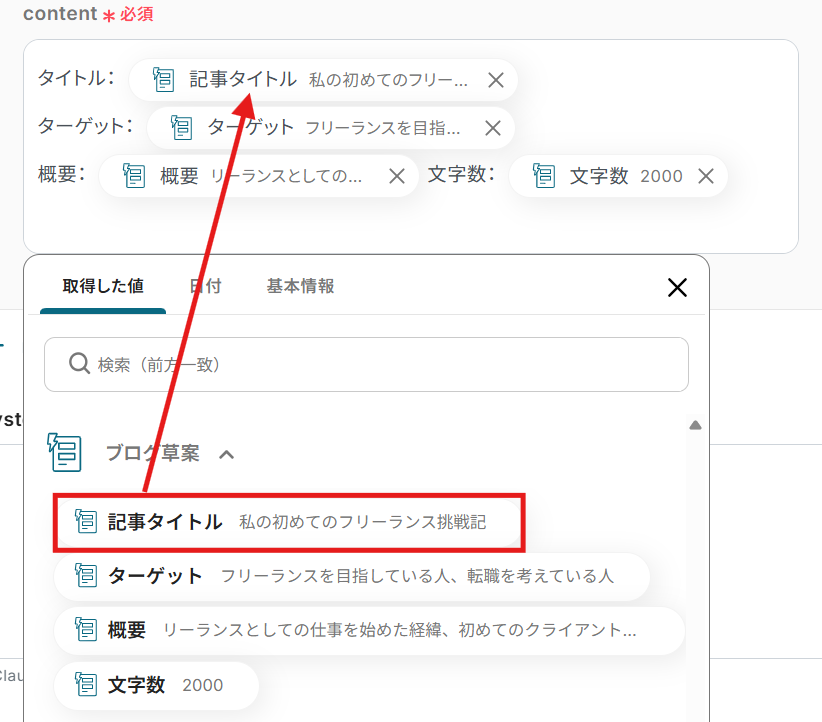Switch to the 日付 tab
The width and height of the screenshot is (822, 722).
tap(206, 286)
